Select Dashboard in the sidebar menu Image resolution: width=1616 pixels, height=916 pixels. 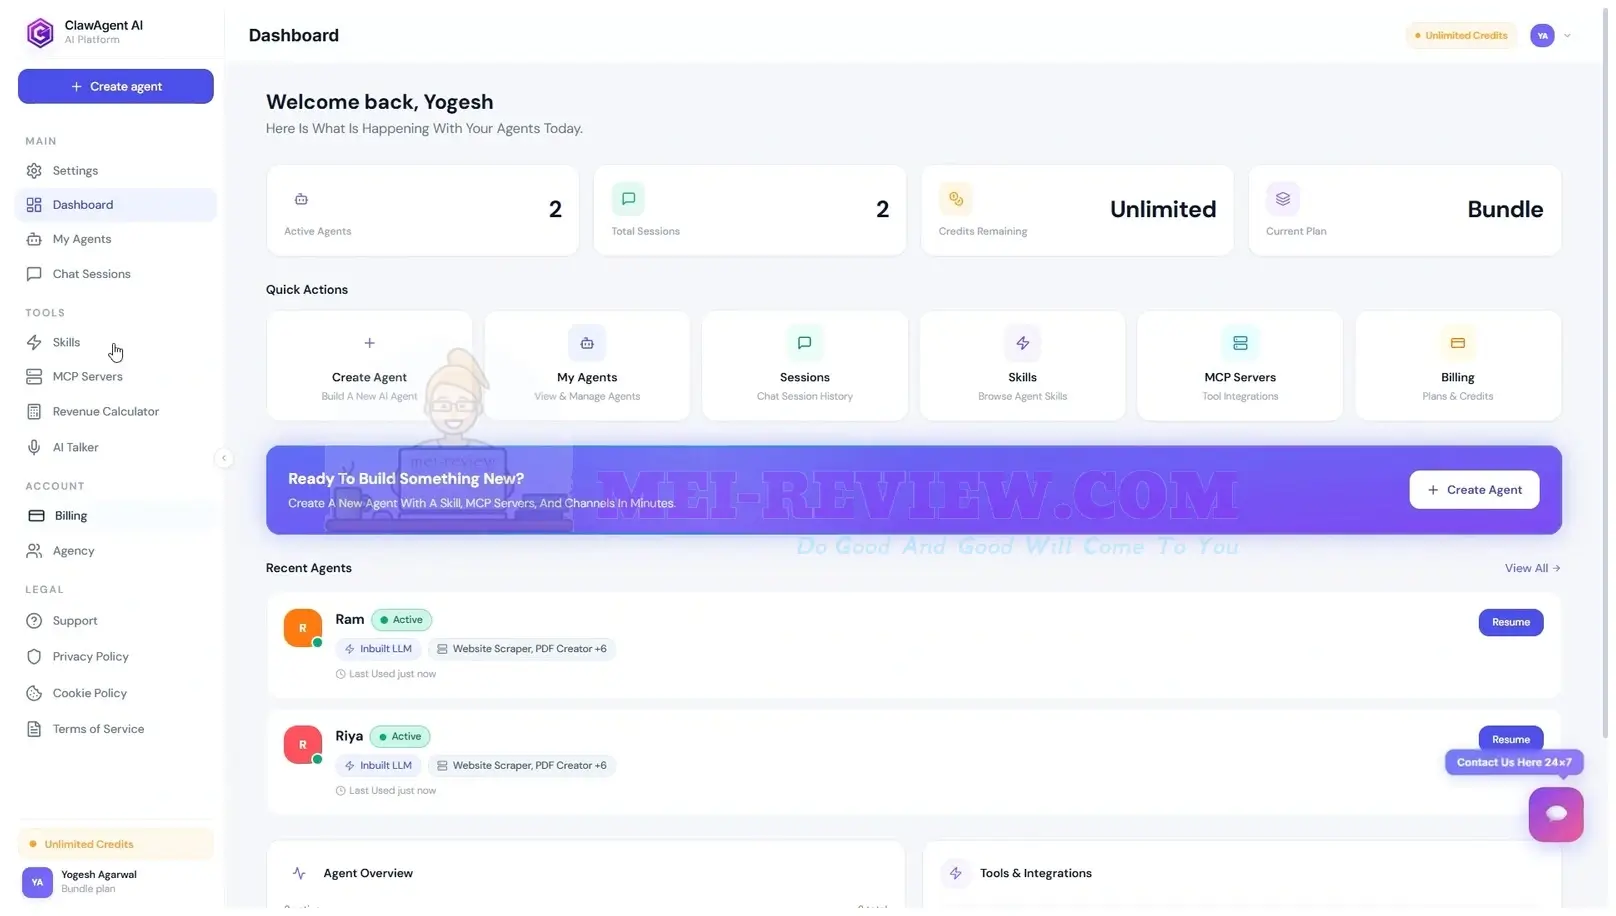(116, 205)
